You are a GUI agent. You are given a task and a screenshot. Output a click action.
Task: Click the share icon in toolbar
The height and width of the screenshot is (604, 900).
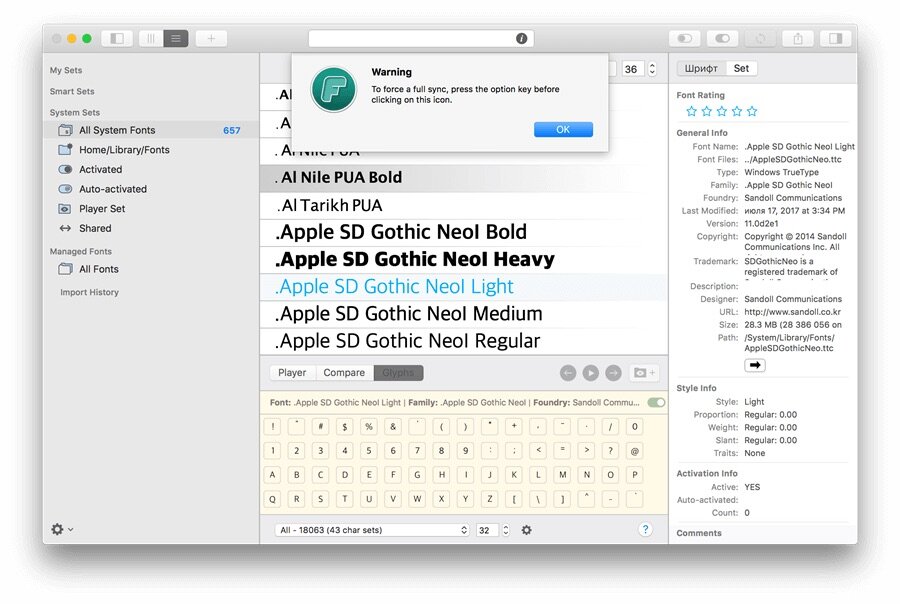point(798,38)
